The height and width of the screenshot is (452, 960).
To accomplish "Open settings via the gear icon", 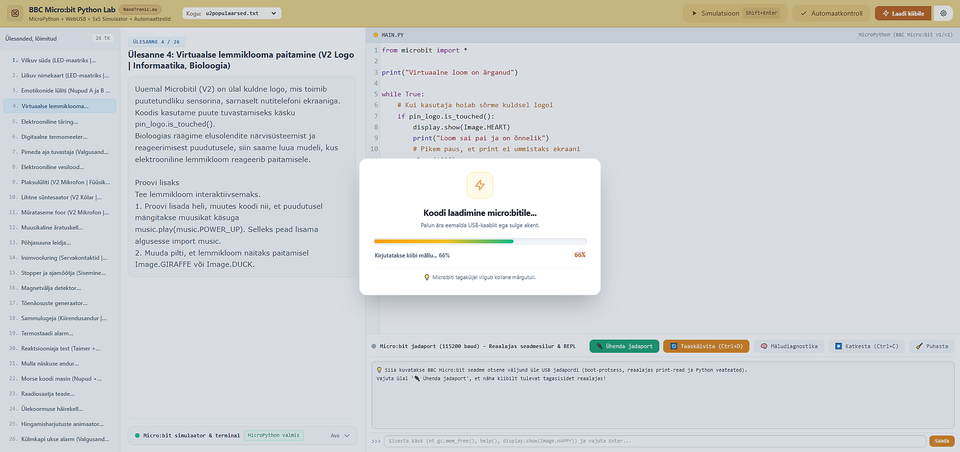I will pos(943,13).
